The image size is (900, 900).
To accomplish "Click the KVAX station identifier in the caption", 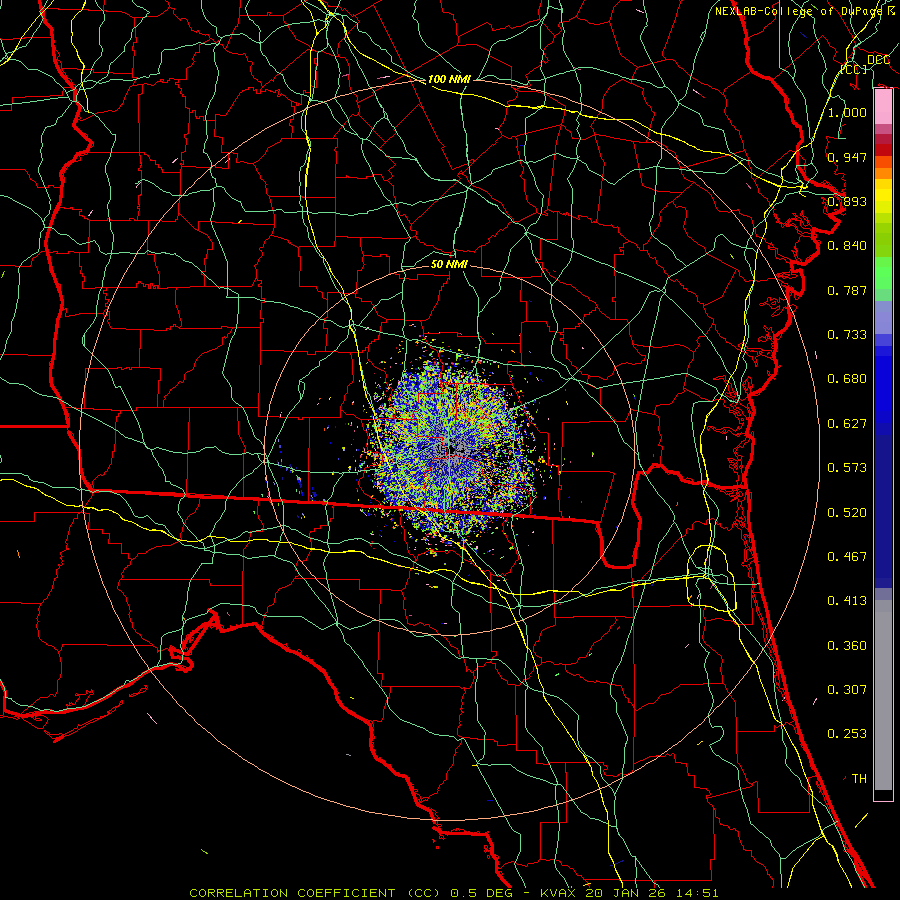I will (557, 893).
